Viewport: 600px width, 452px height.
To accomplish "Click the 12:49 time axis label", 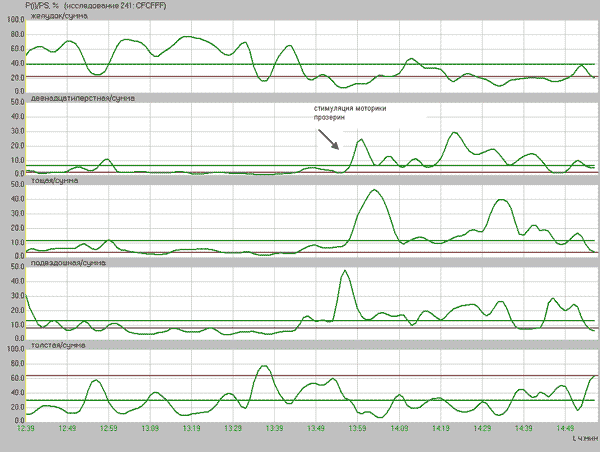I will pos(67,428).
